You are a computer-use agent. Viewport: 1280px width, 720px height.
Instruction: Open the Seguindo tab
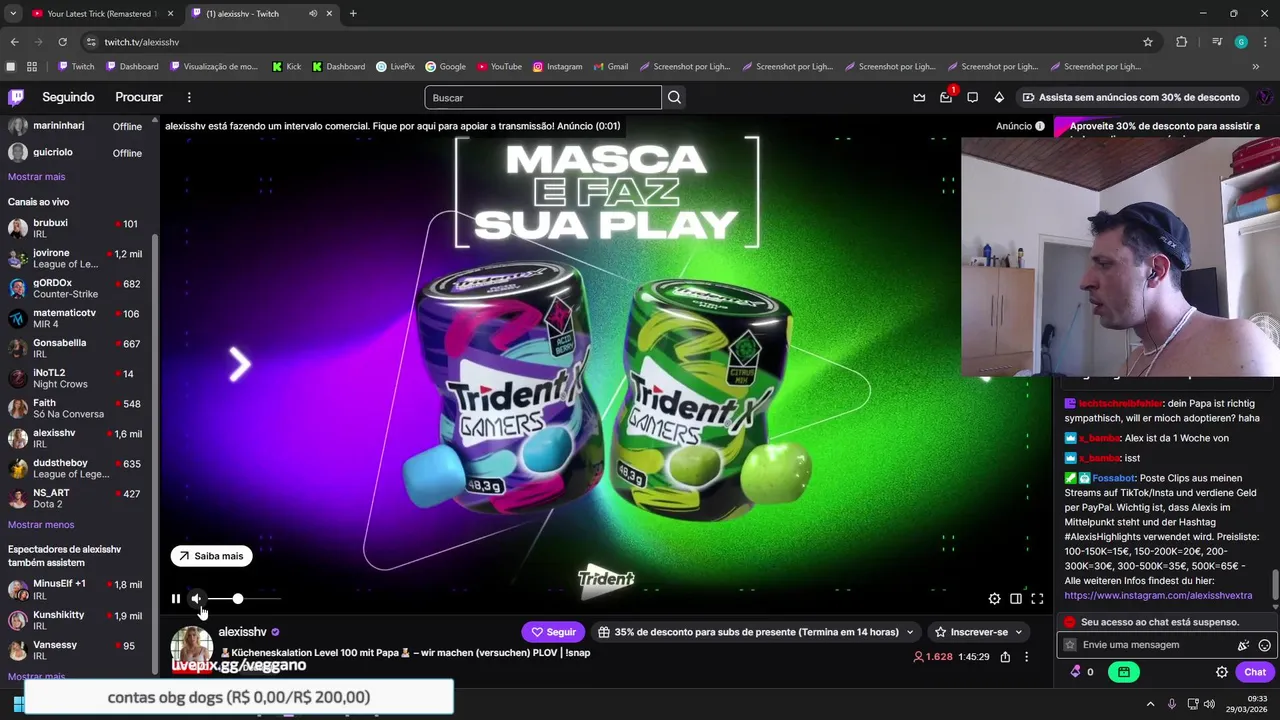click(68, 97)
